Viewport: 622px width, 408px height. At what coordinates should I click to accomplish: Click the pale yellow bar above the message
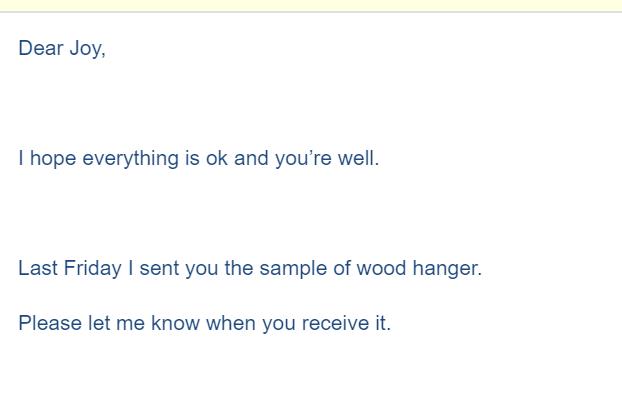click(x=311, y=5)
